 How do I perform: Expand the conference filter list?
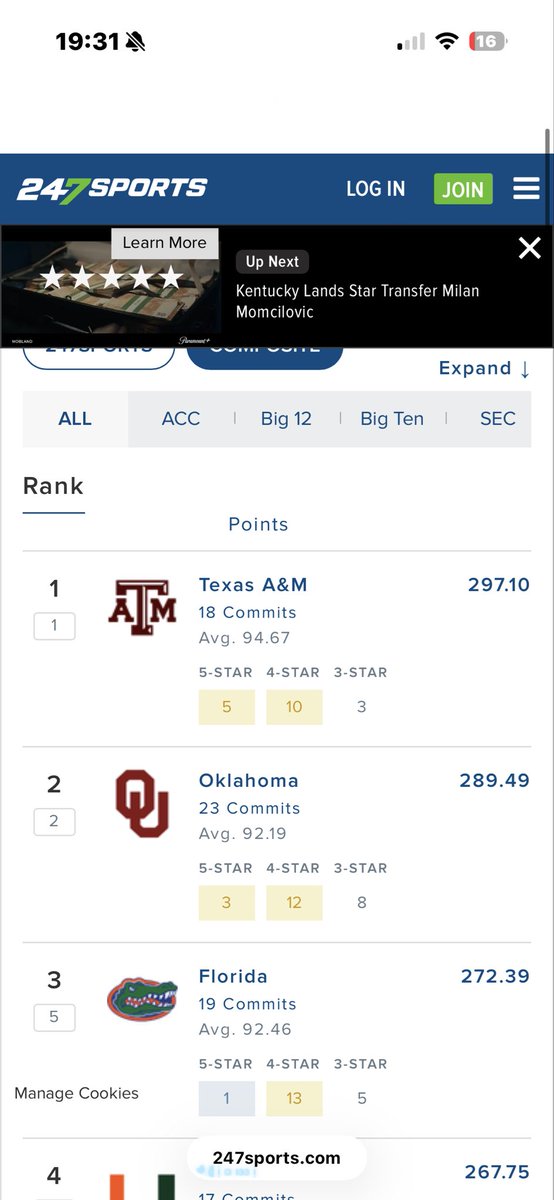485,368
